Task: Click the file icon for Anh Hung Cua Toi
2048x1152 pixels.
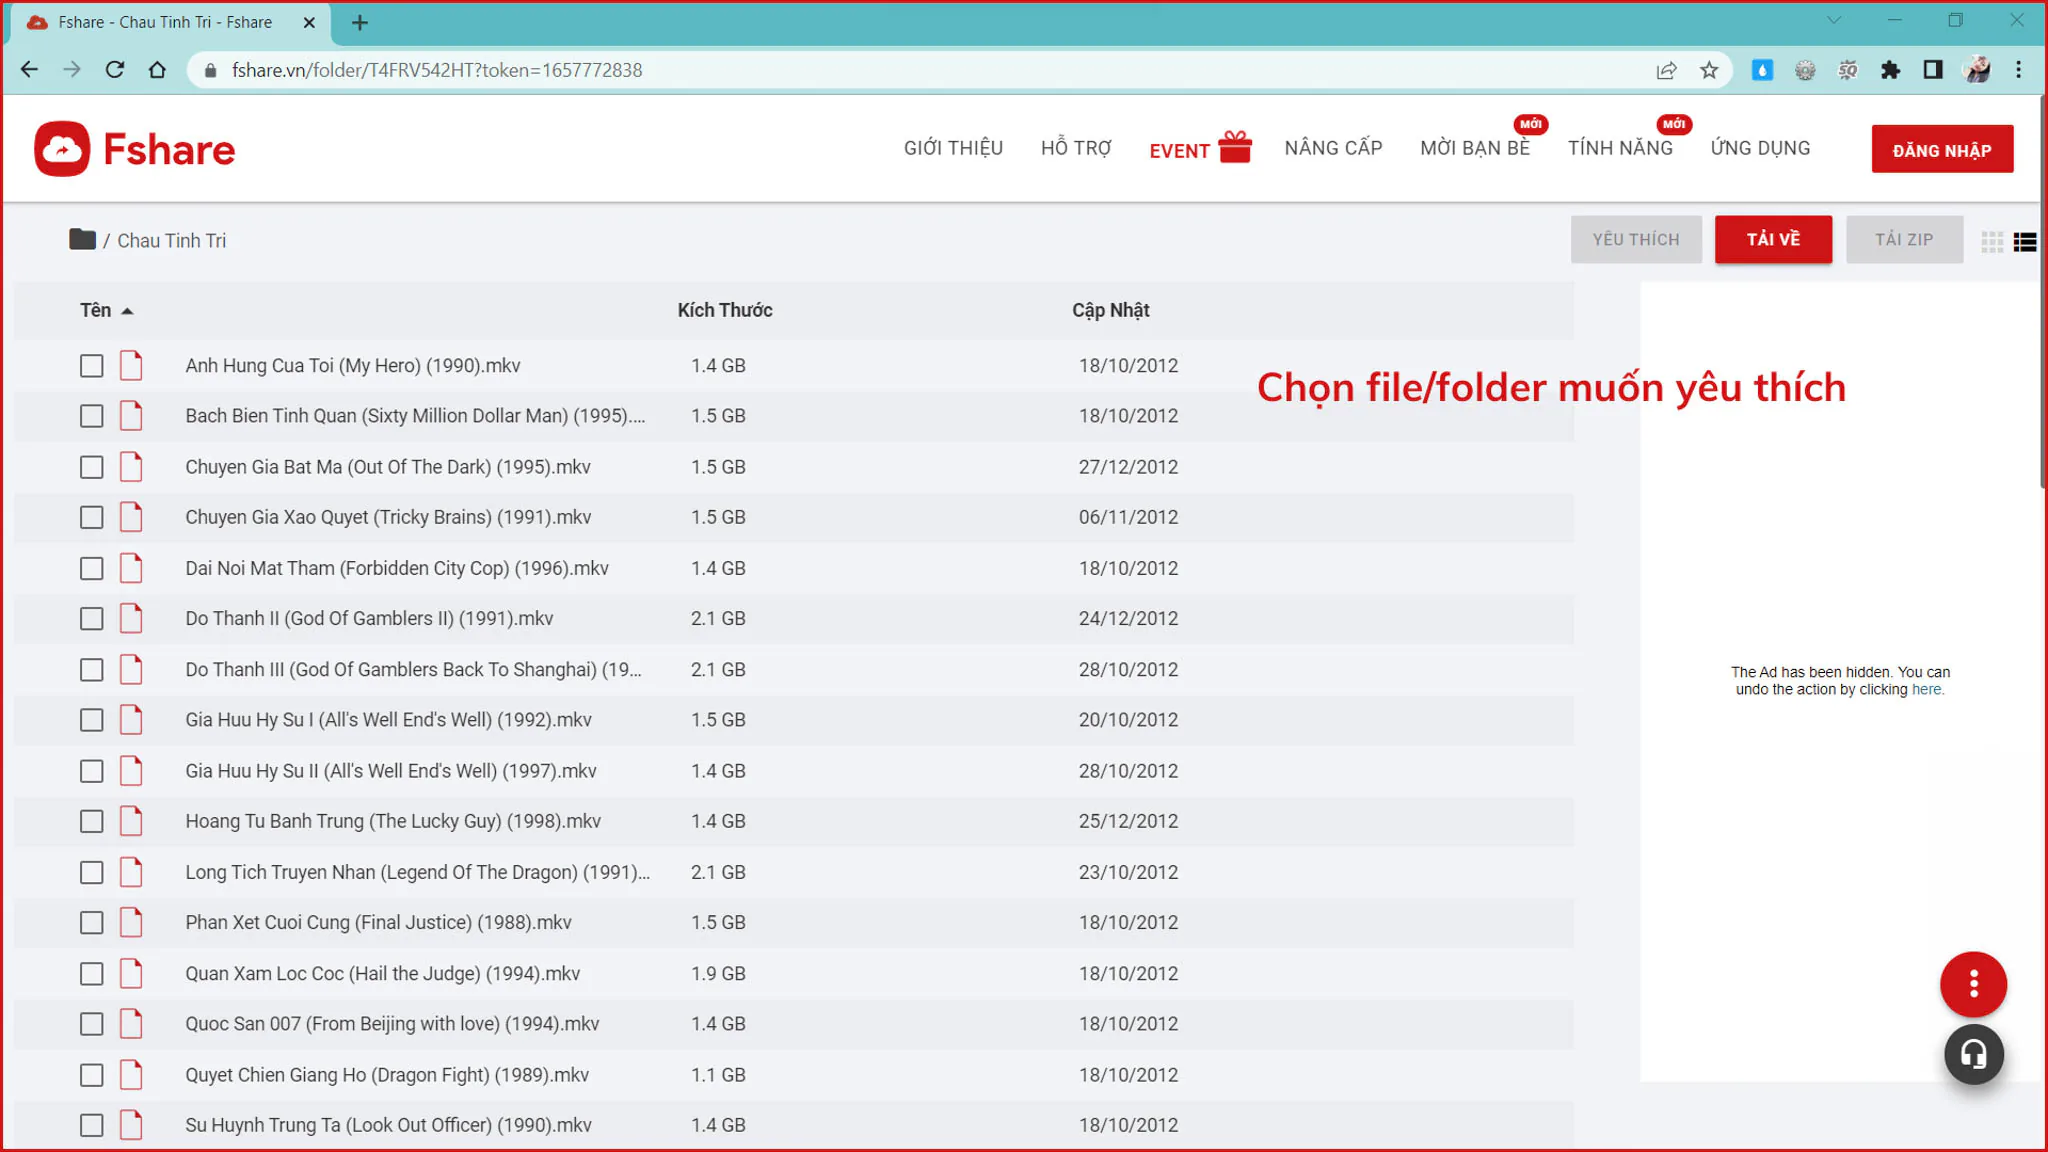Action: 131,365
